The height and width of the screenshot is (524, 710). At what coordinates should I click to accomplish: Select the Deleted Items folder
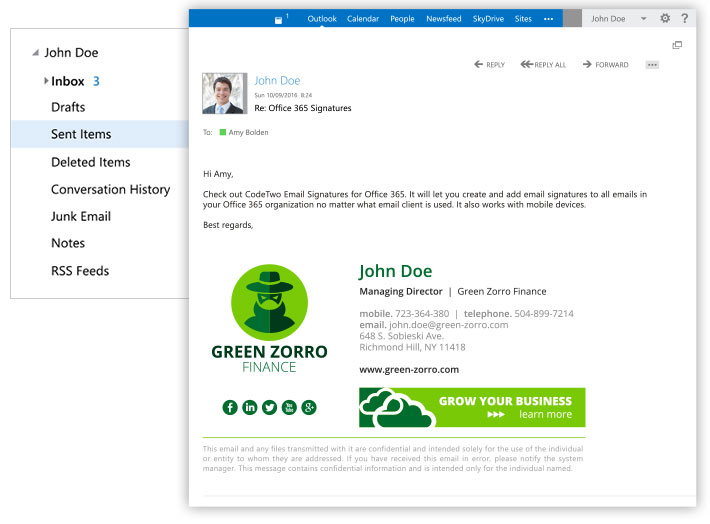click(x=91, y=162)
